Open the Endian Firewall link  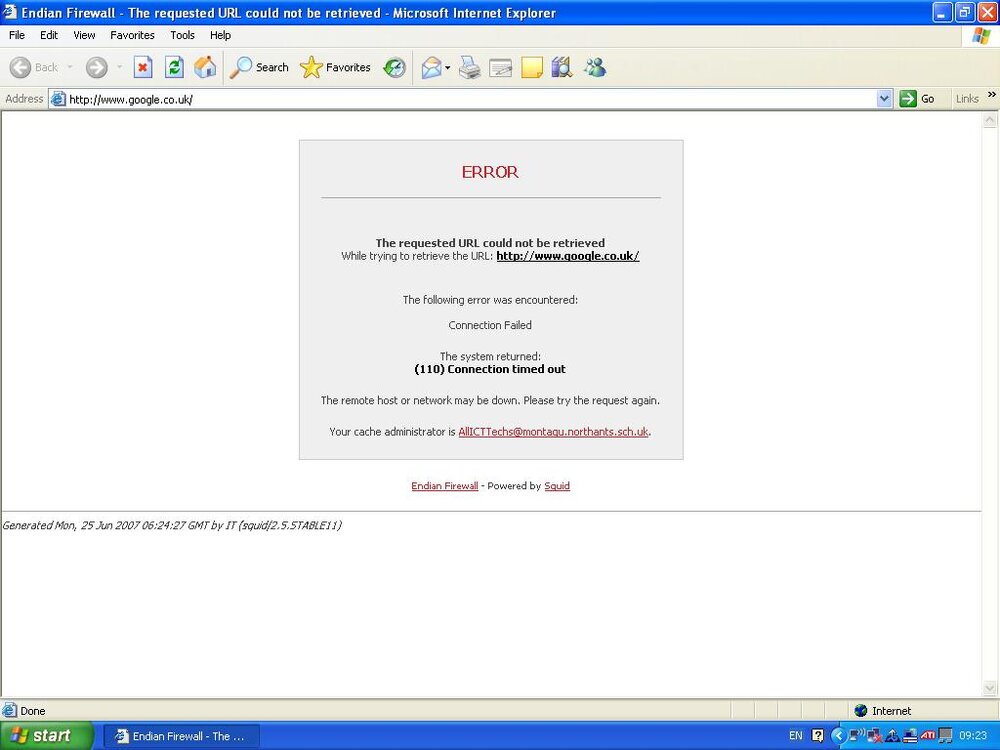point(445,486)
